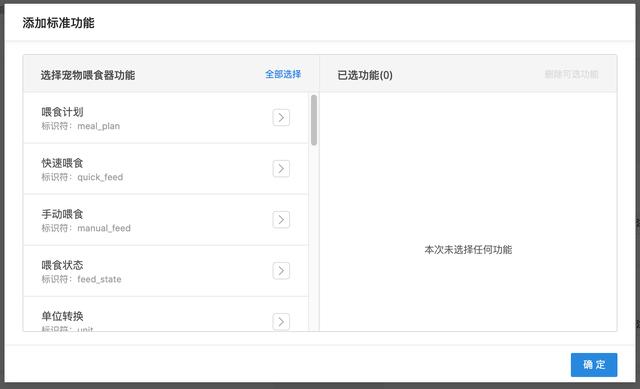This screenshot has height=389, width=640.
Task: Select the 手动喂食 function name
Action: (x=62, y=214)
